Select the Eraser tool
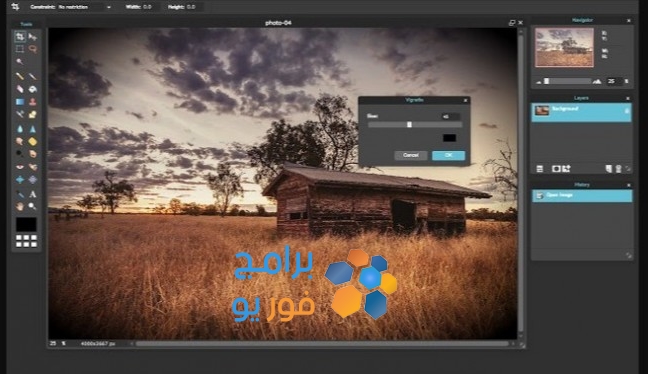Viewport: 648px width, 374px height. (x=19, y=89)
